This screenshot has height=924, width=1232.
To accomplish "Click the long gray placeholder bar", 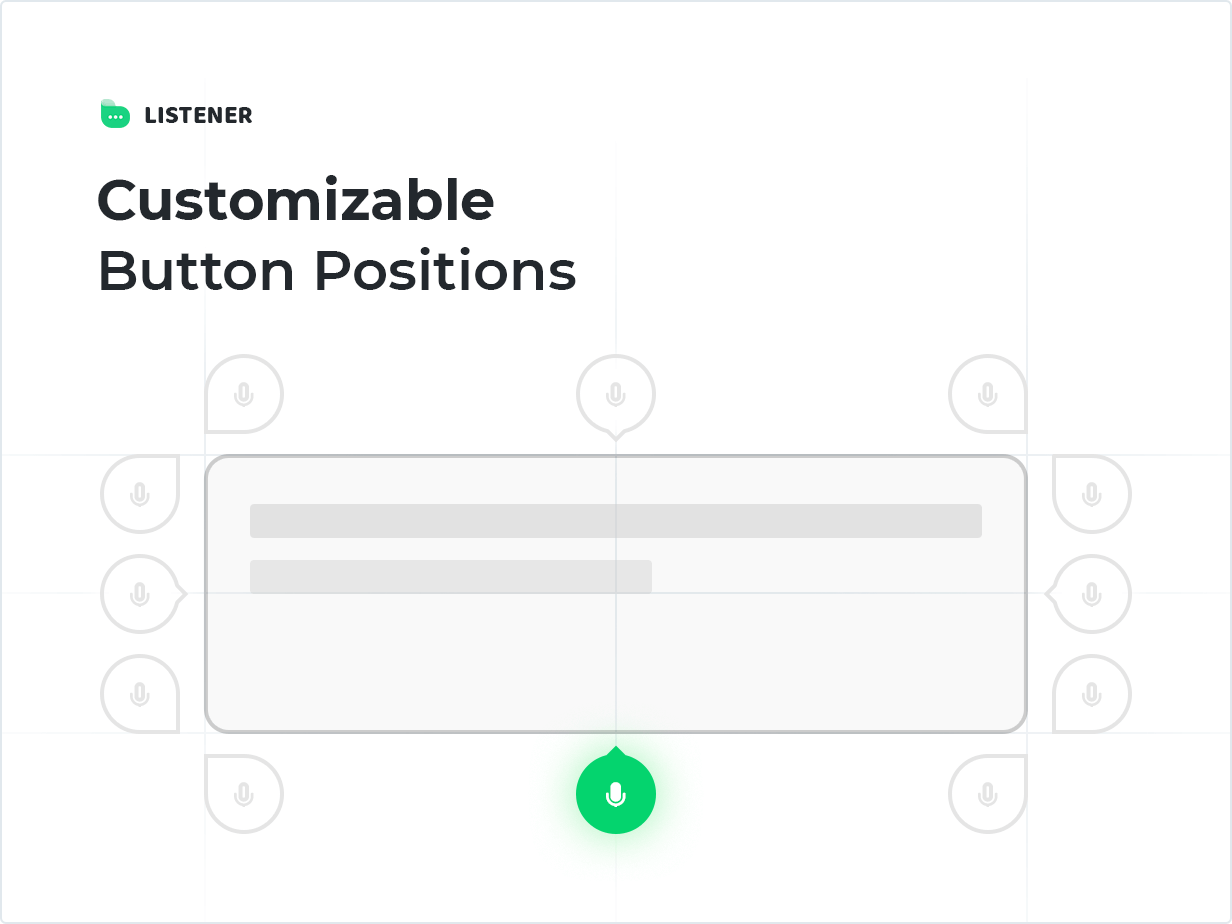I will [615, 521].
